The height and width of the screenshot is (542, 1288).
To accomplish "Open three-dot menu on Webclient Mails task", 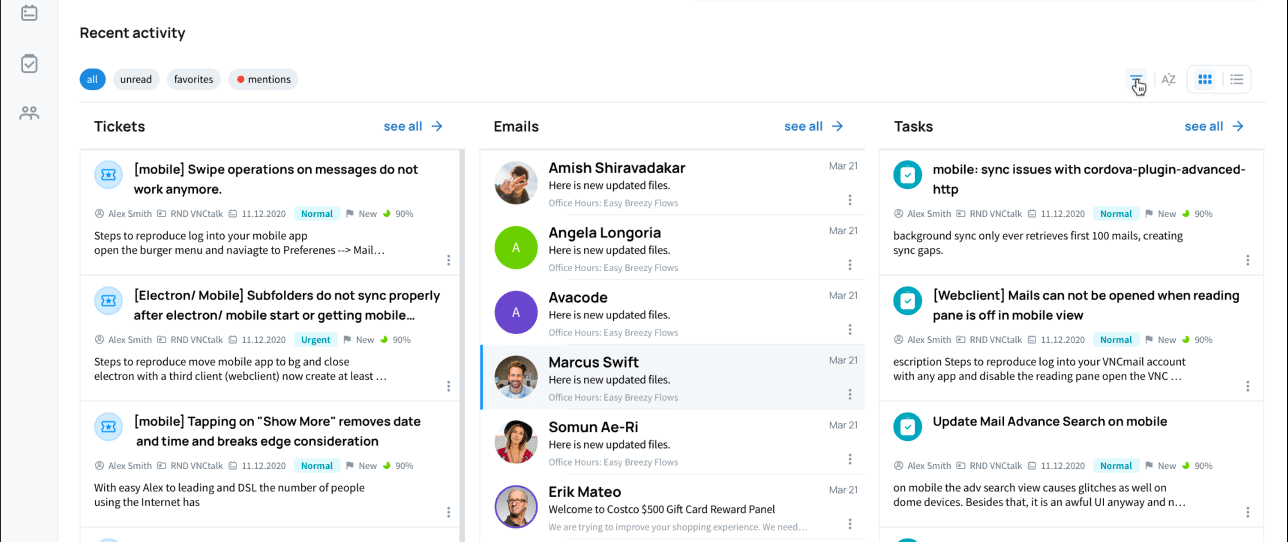I will tap(1248, 386).
